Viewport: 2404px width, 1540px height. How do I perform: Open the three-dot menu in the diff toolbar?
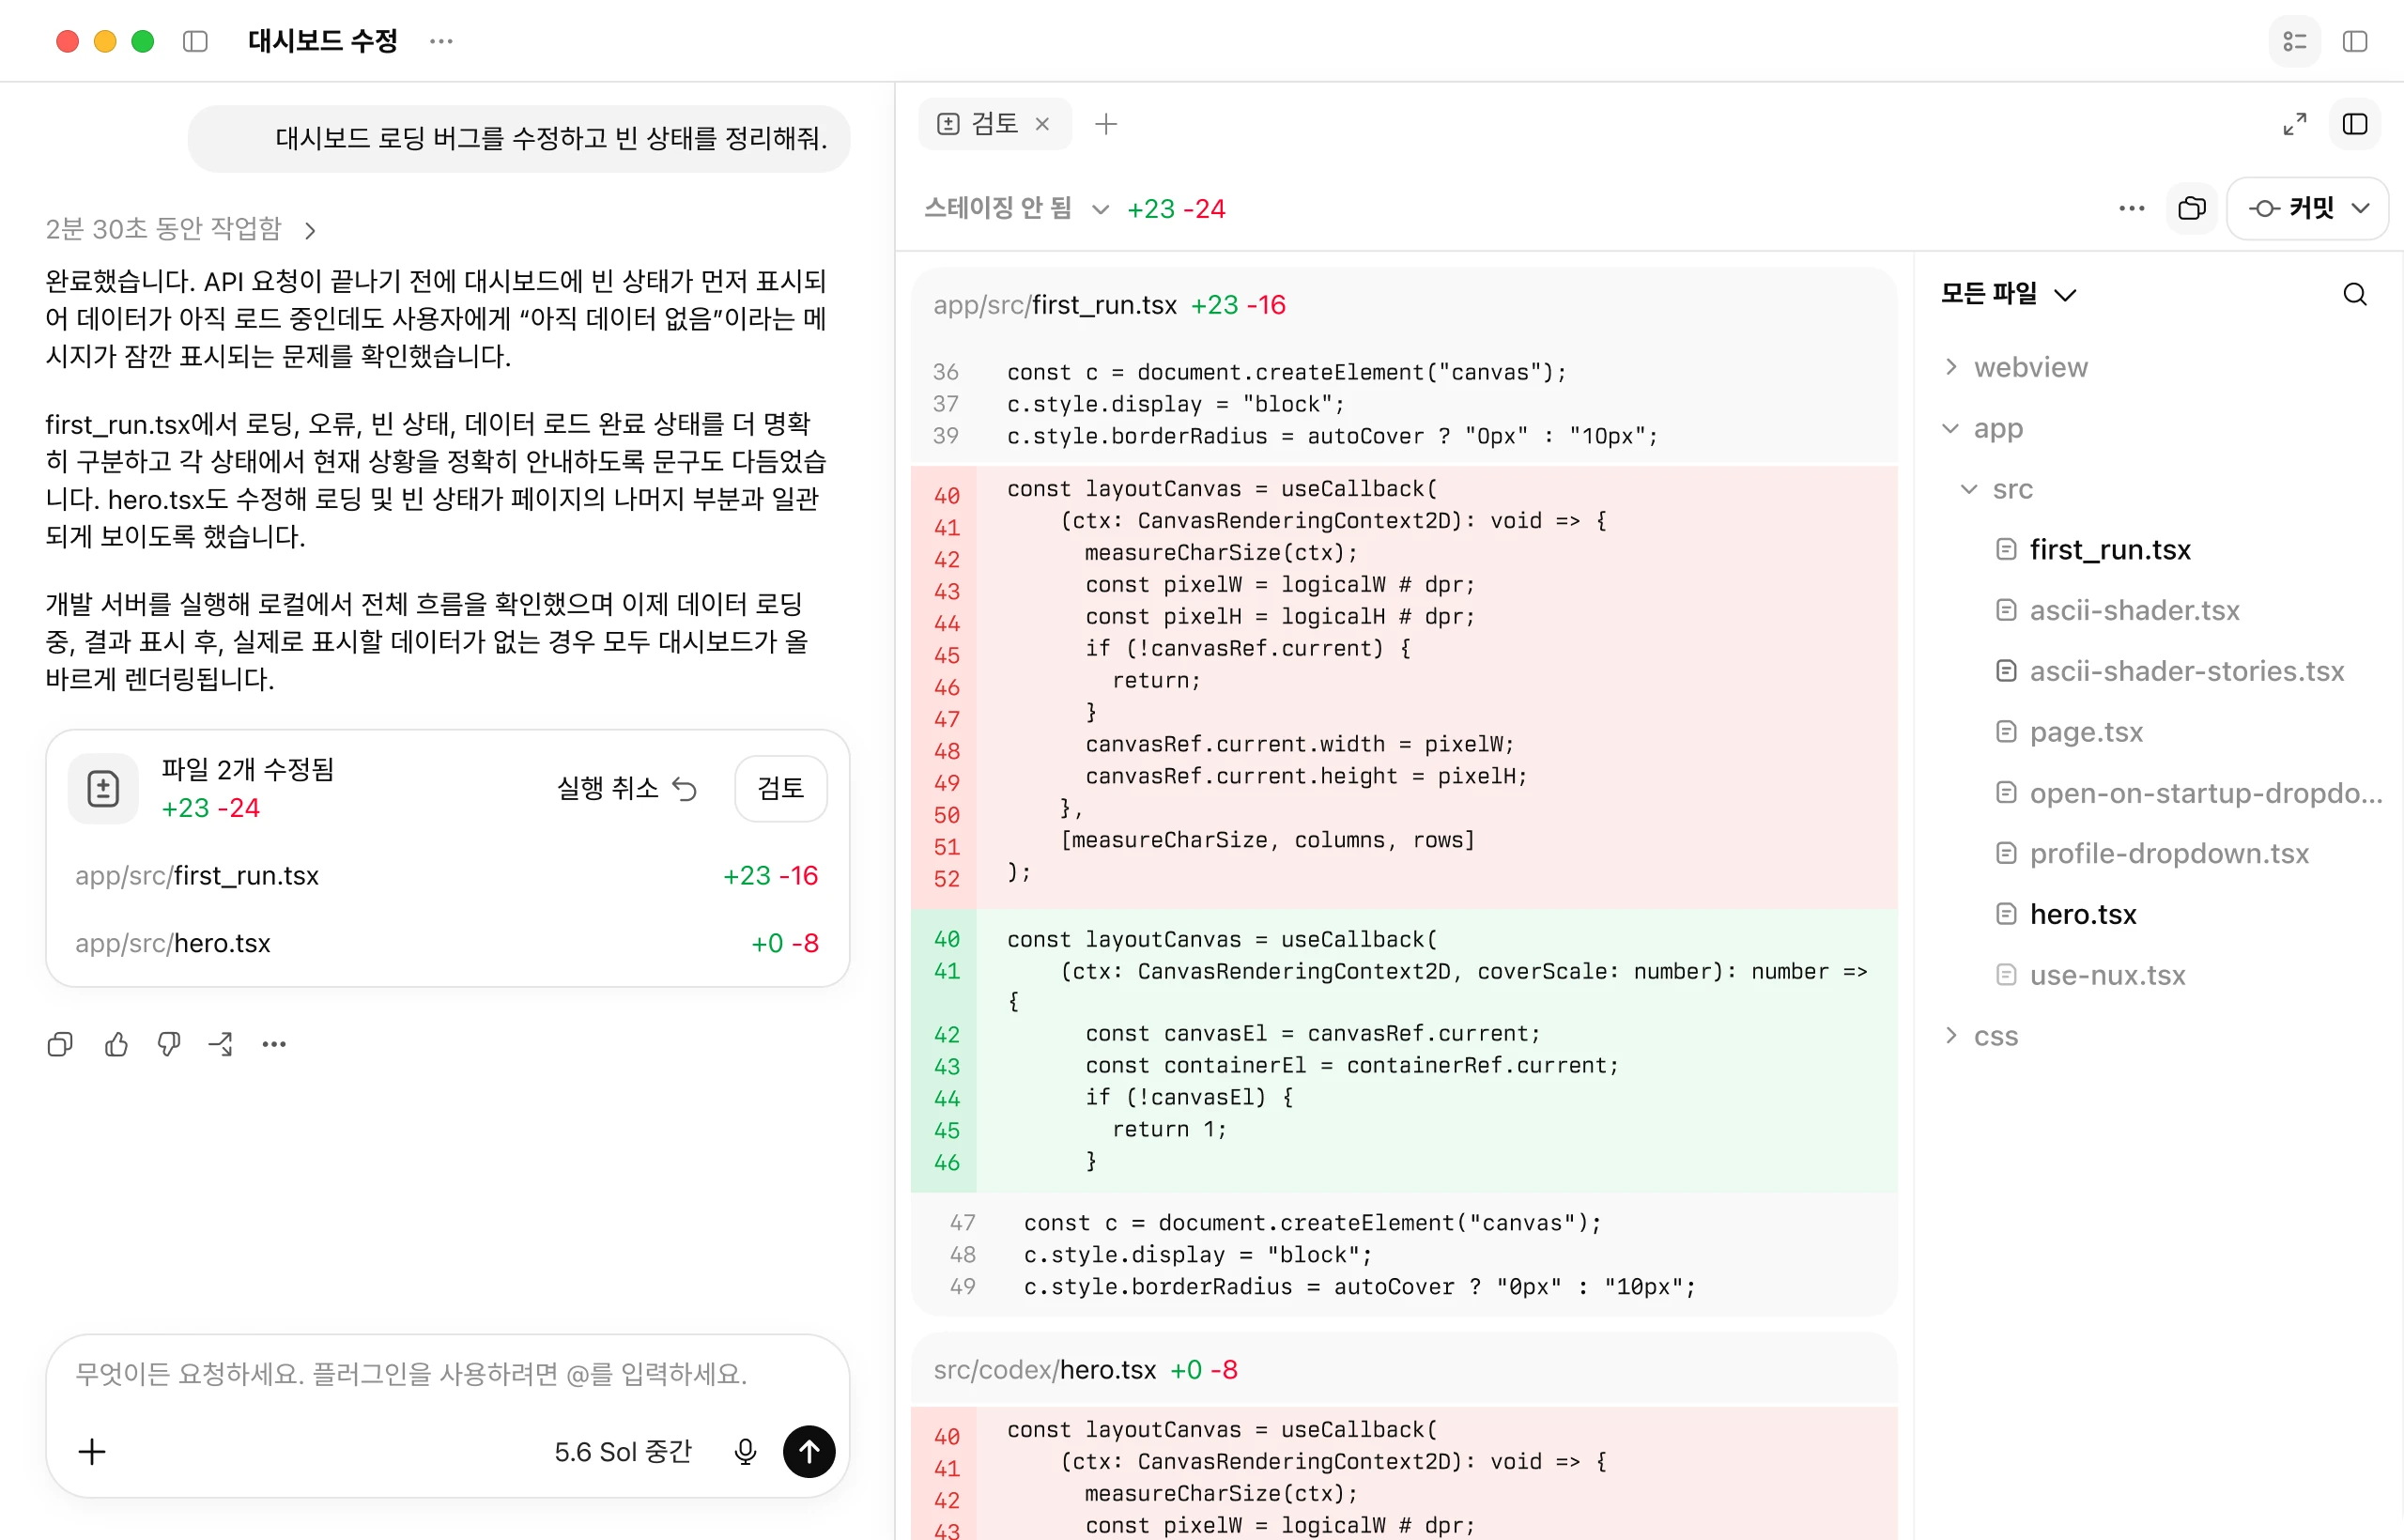pyautogui.click(x=2131, y=208)
